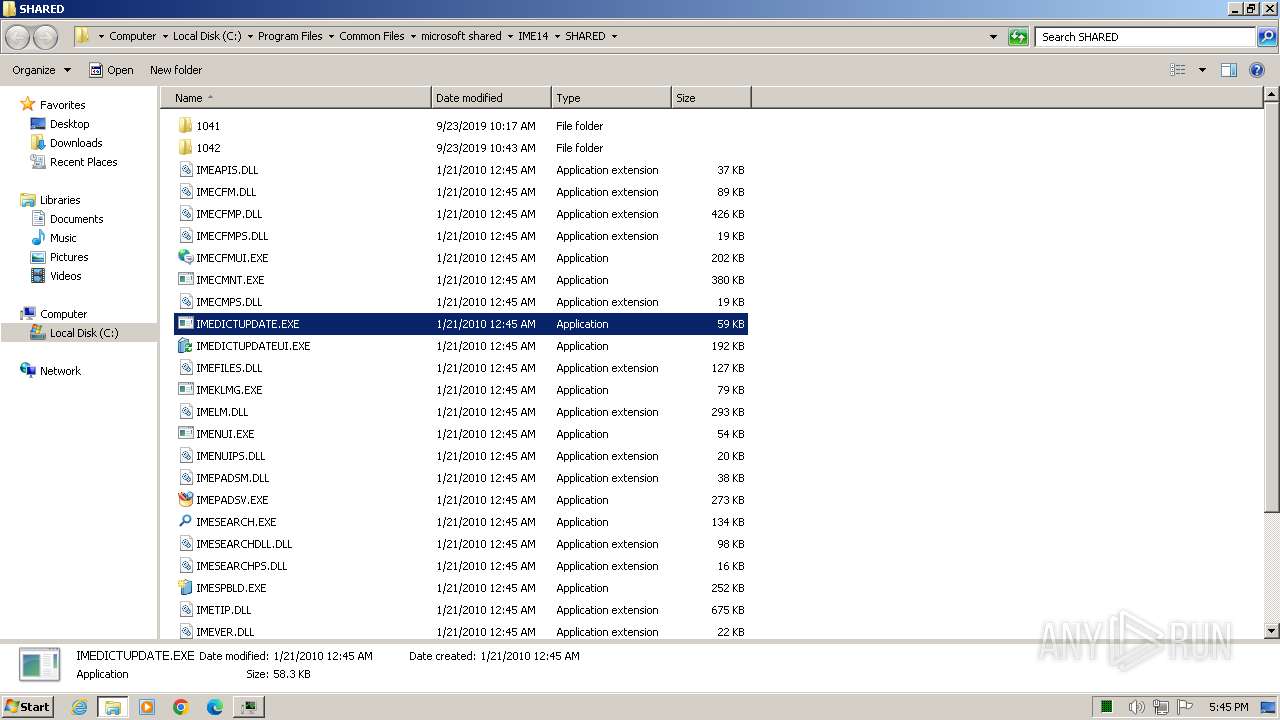Open the views options dropdown arrow
The height and width of the screenshot is (720, 1280).
1202,70
